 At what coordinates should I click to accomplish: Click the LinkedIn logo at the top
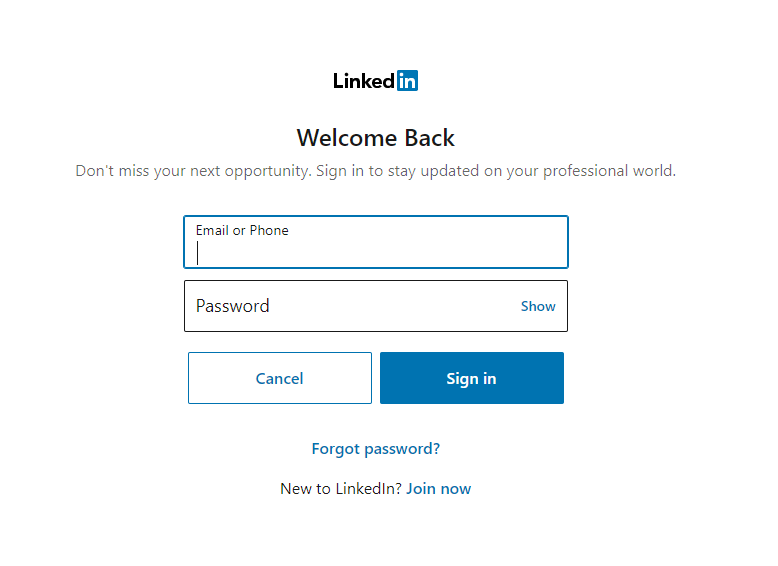click(376, 80)
